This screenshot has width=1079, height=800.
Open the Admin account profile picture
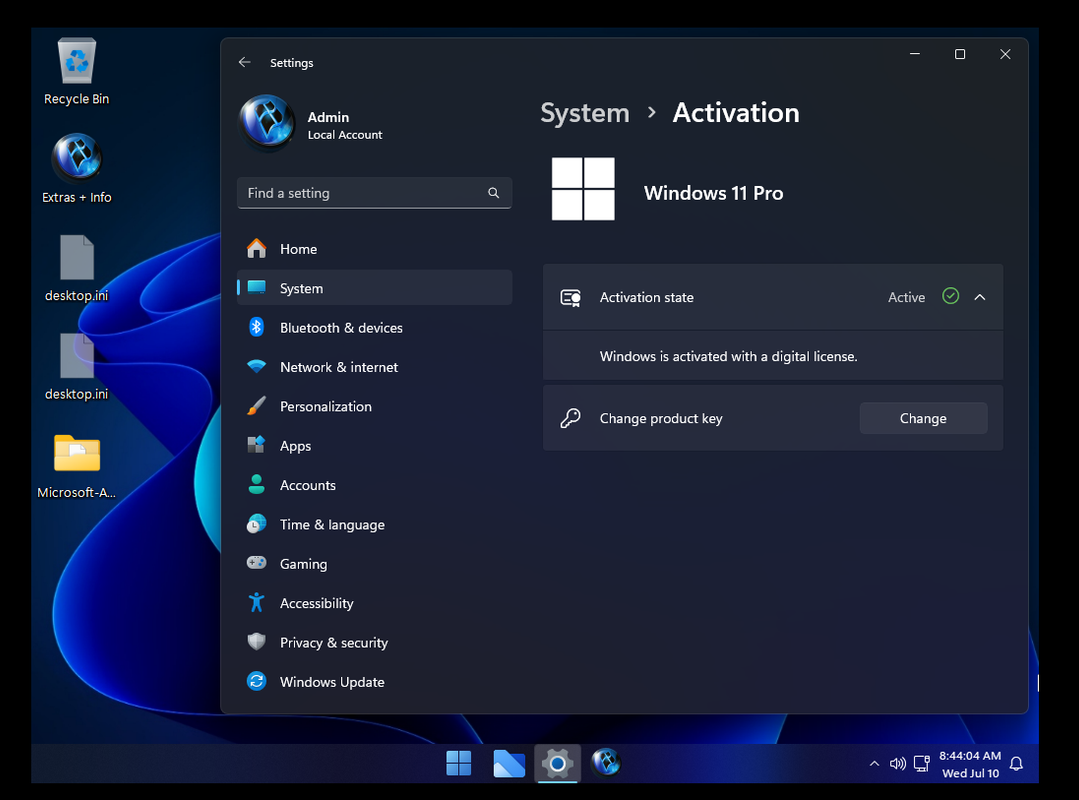(267, 122)
